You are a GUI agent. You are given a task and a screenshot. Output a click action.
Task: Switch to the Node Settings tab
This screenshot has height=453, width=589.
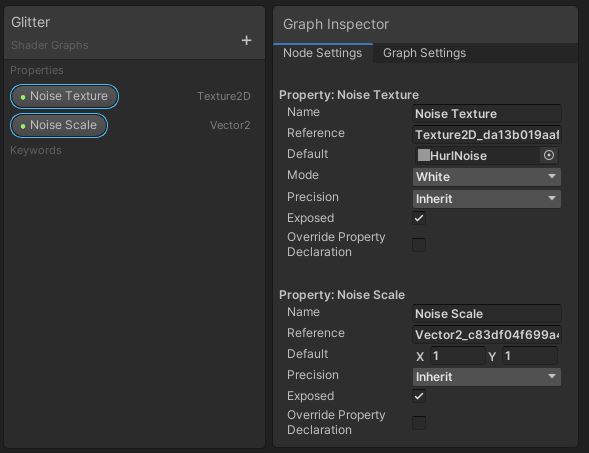[x=323, y=53]
